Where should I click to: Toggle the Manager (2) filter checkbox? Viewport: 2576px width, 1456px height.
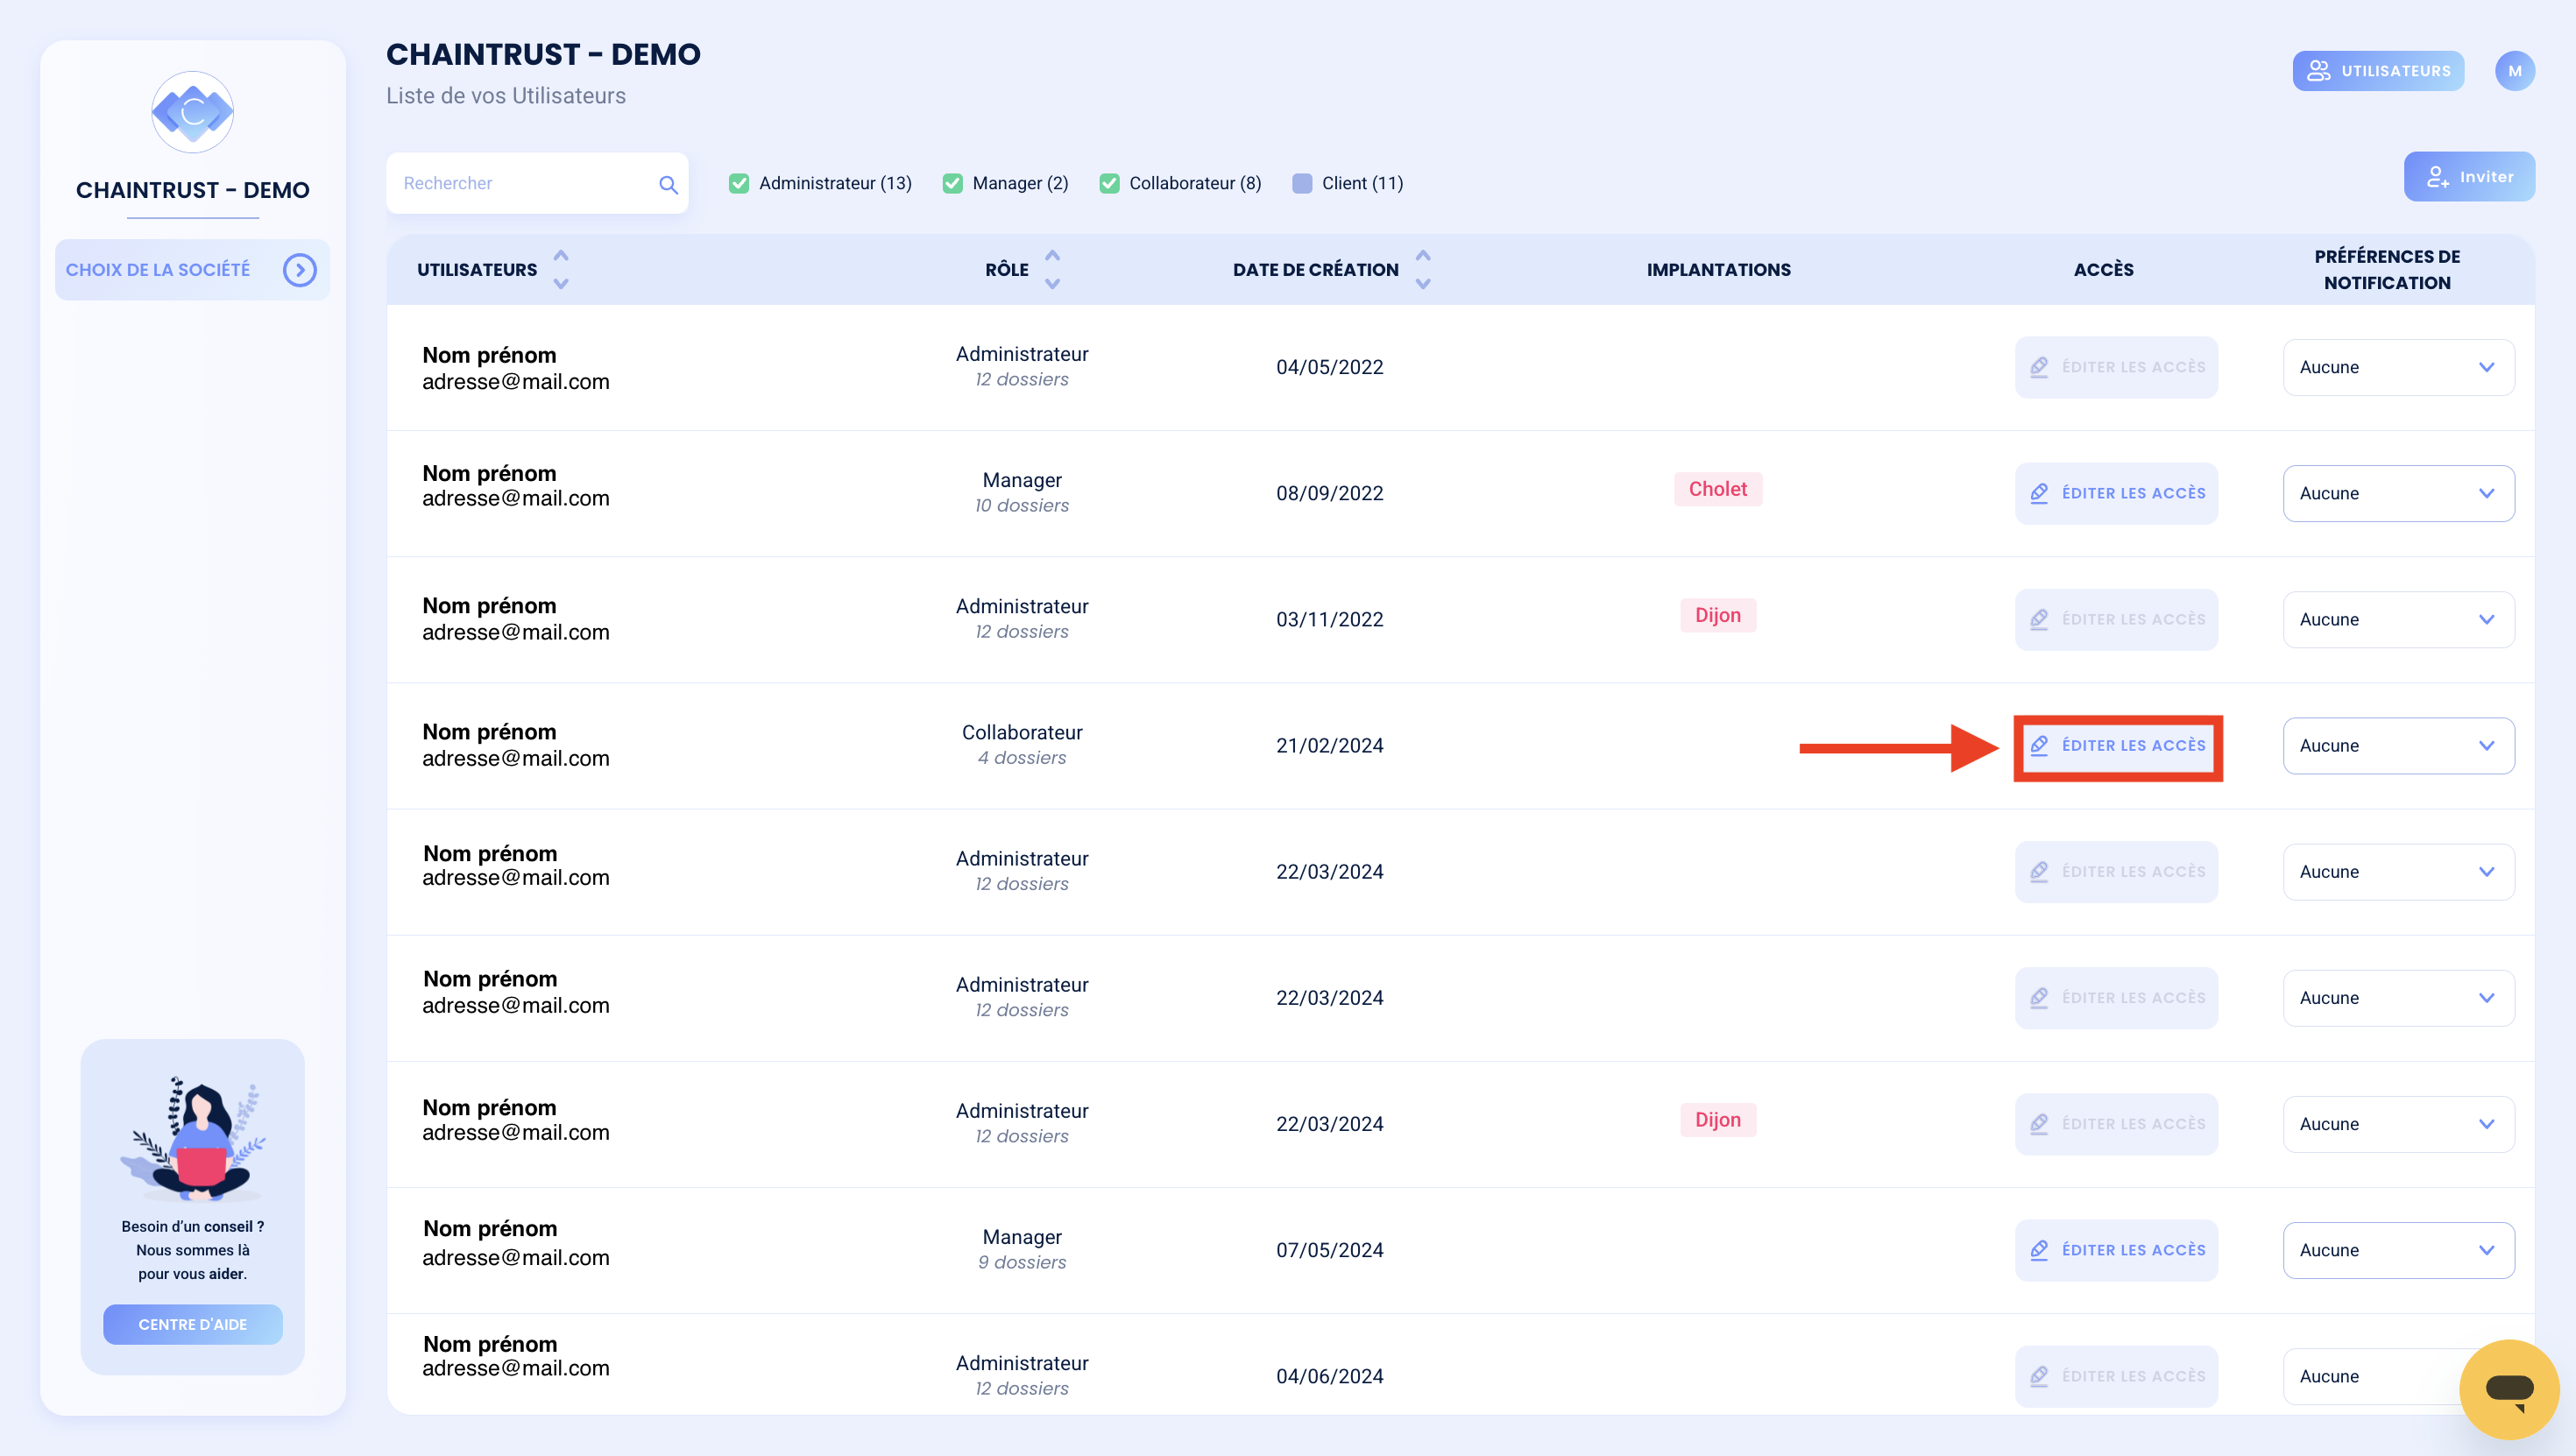[952, 184]
